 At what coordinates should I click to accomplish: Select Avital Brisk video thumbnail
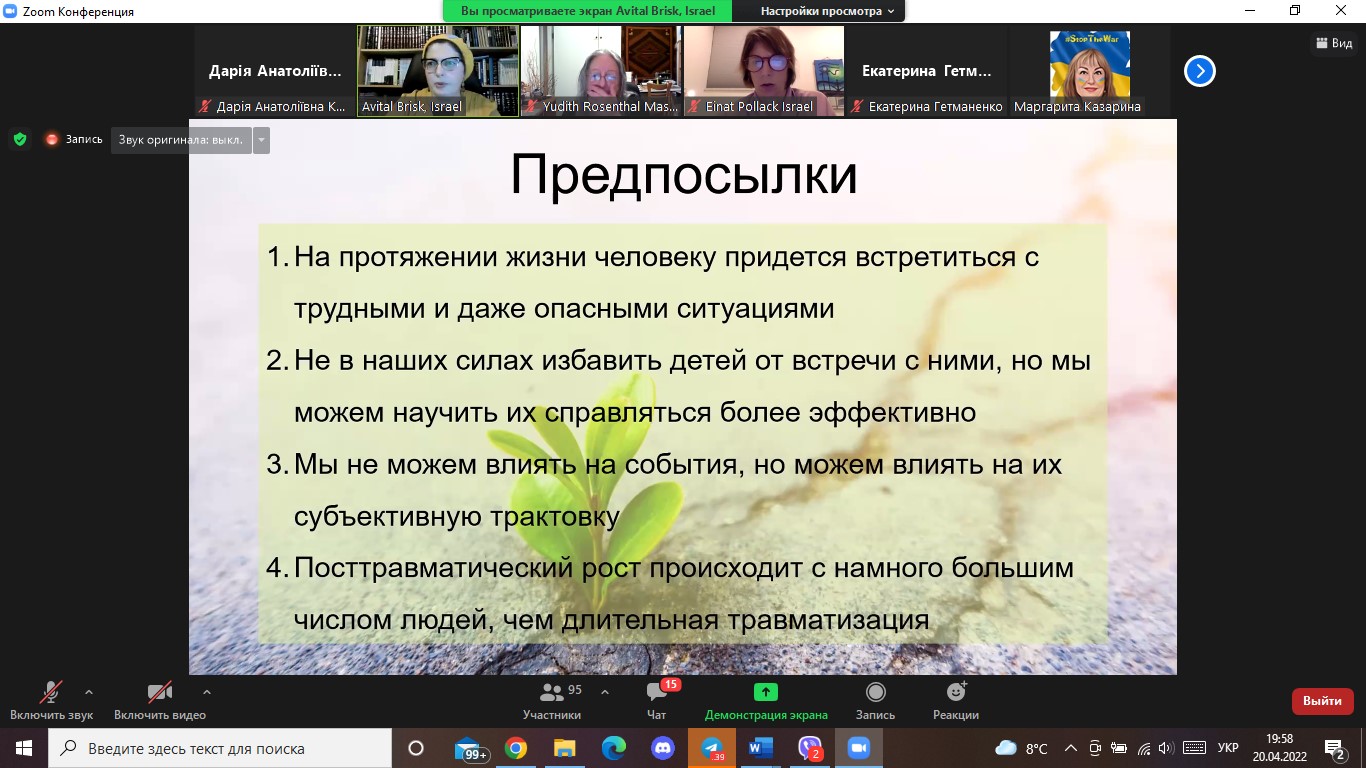(438, 70)
